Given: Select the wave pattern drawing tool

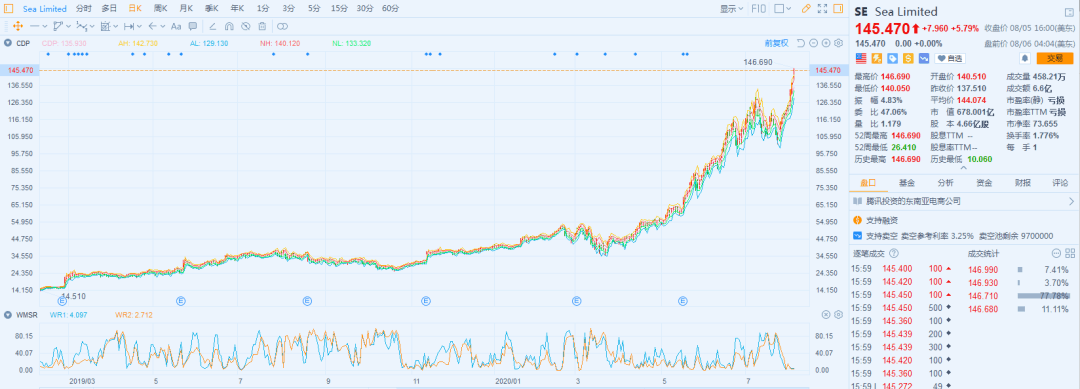Looking at the screenshot, I should (x=82, y=26).
